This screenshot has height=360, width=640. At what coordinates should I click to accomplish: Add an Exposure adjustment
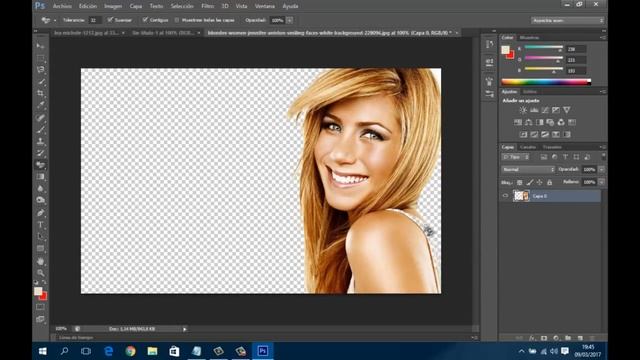(x=556, y=110)
